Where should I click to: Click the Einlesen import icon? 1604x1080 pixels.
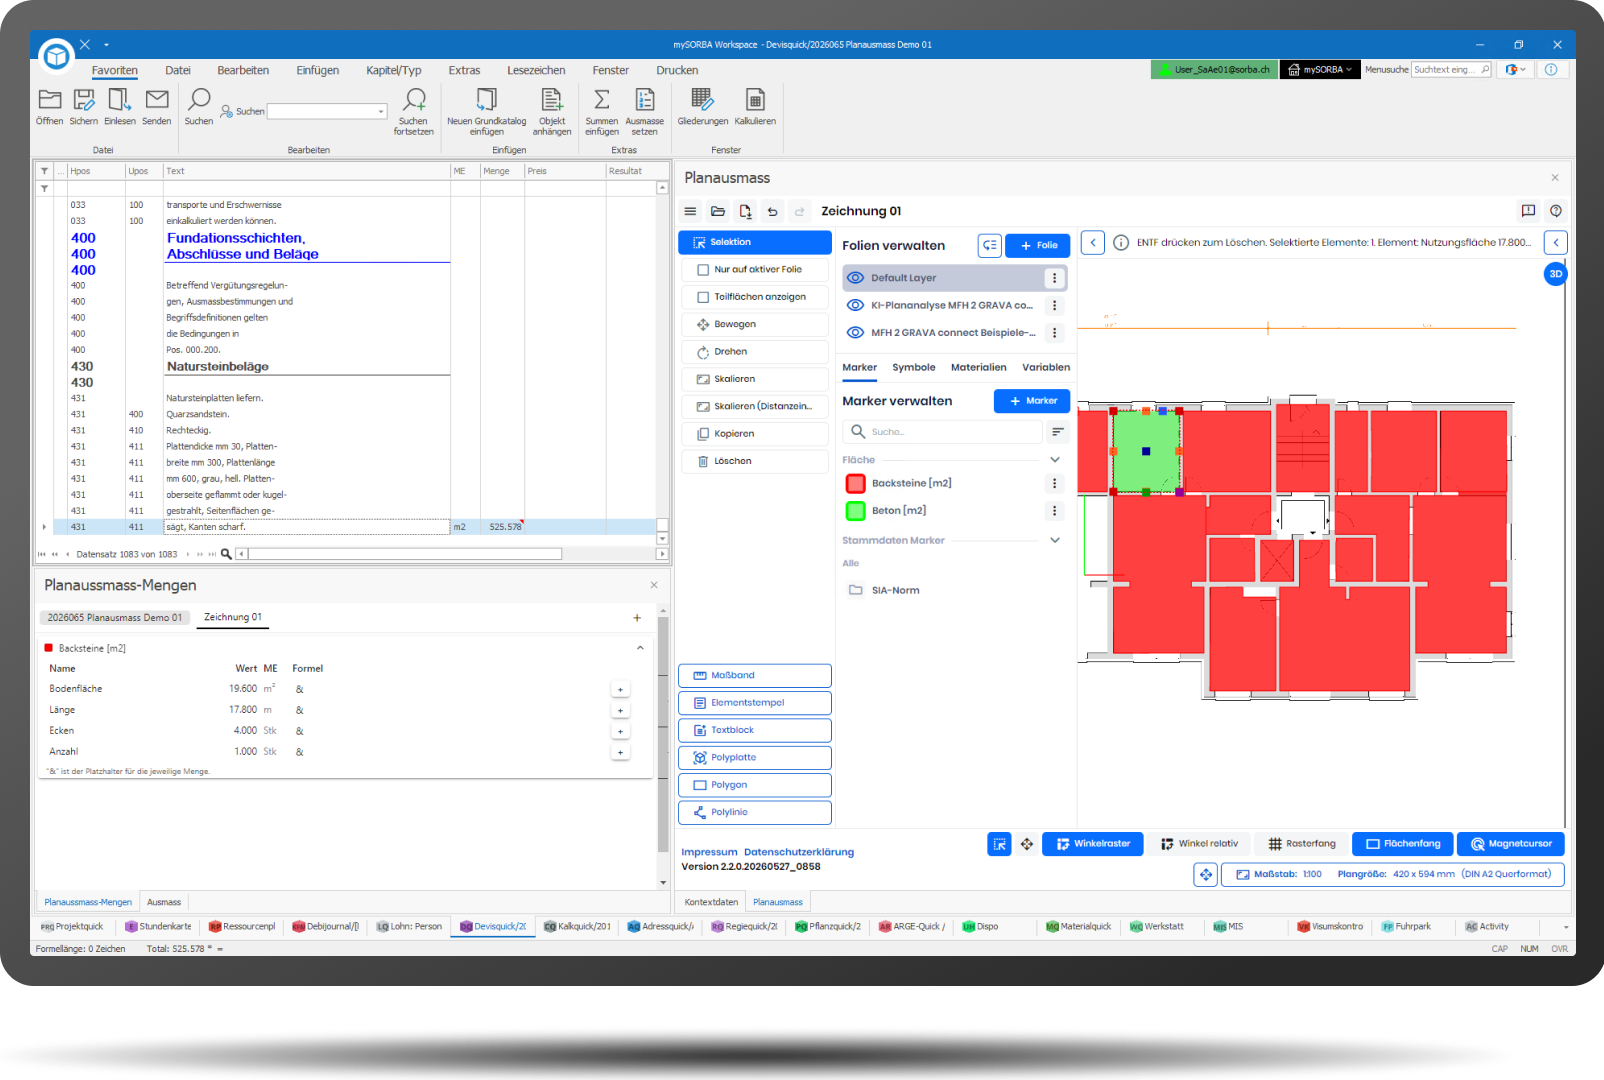[119, 100]
